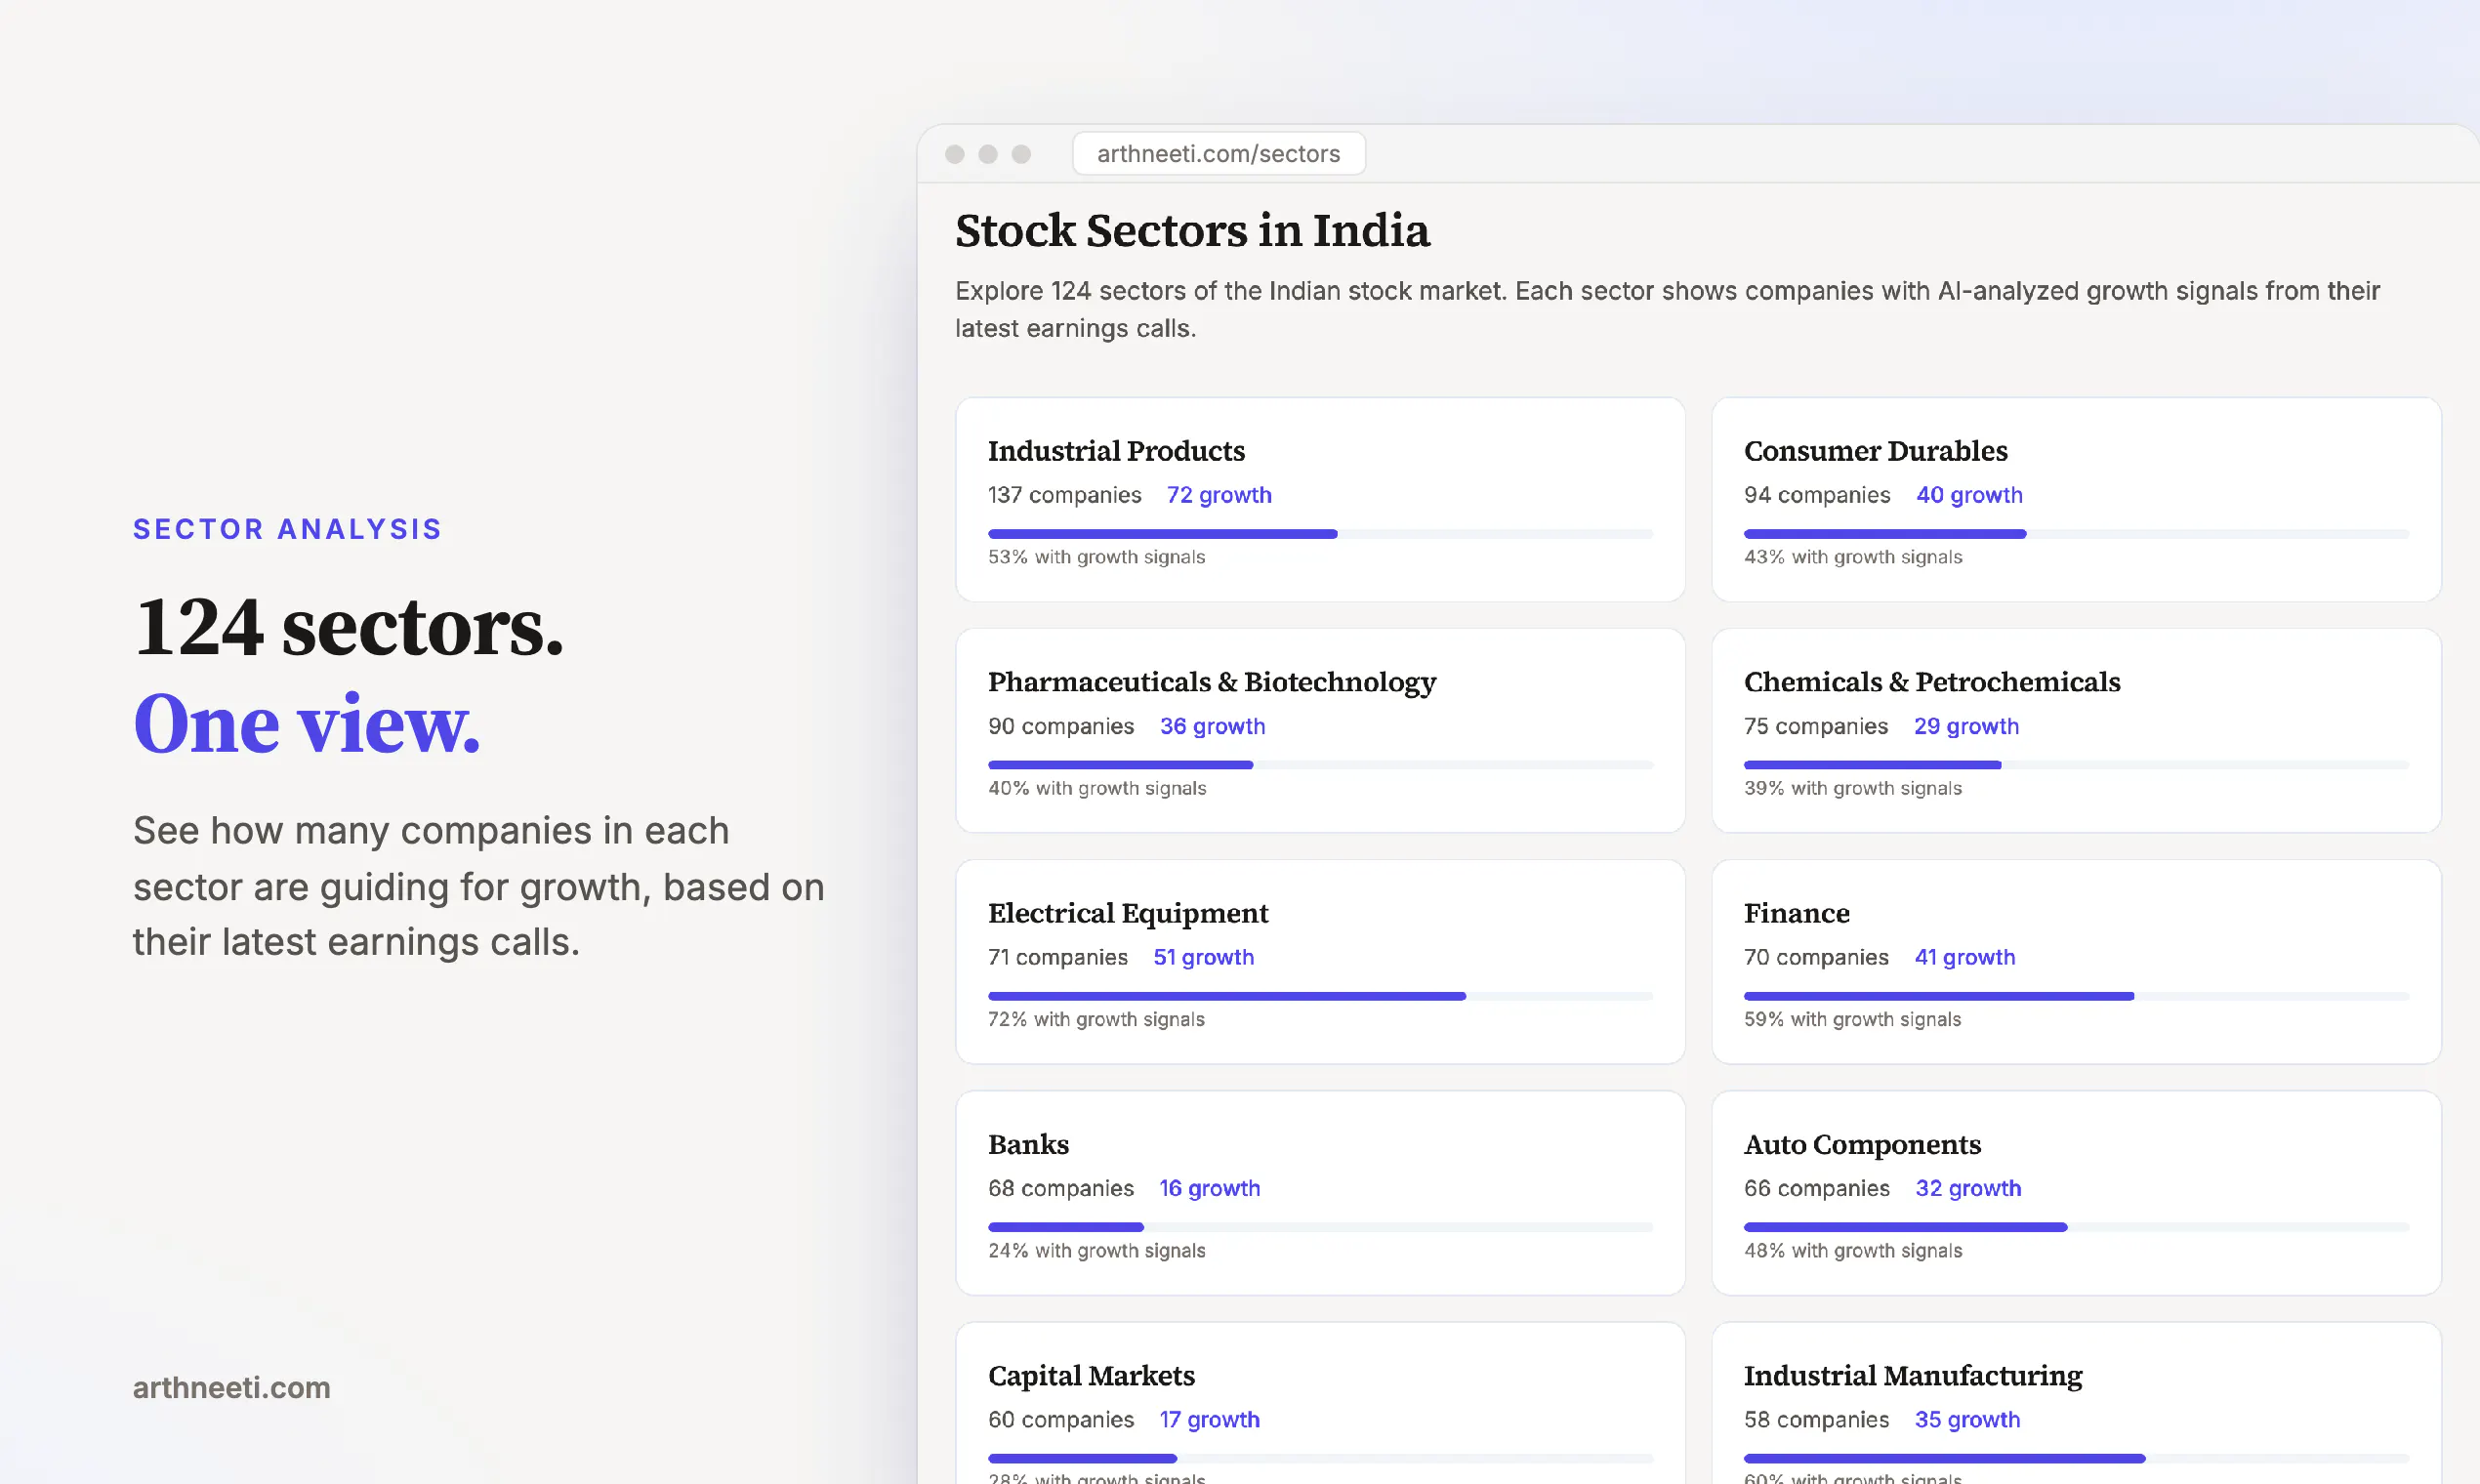Click '32 growth' under Auto Components
This screenshot has height=1484, width=2480.
[1968, 1188]
